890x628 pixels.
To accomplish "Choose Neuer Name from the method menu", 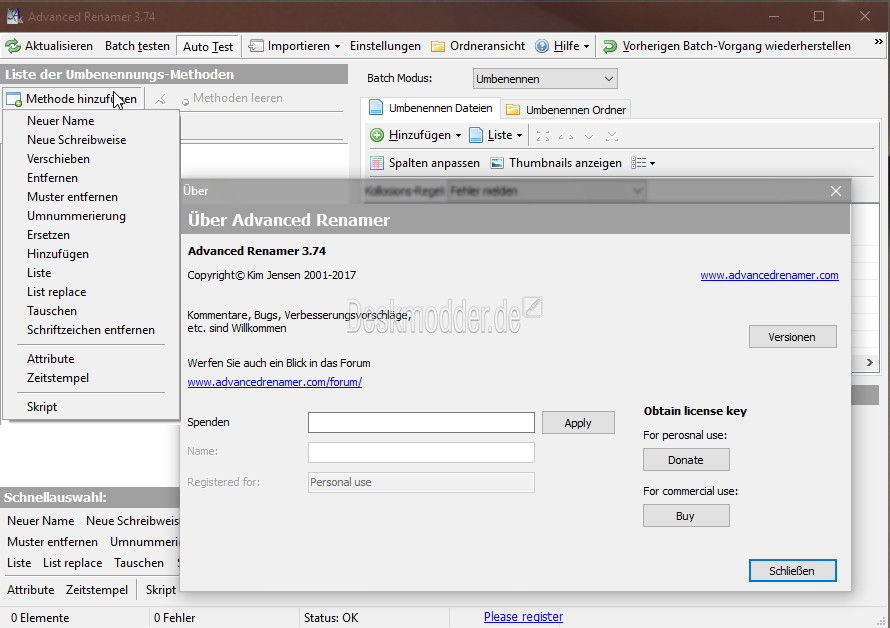I will [x=60, y=121].
